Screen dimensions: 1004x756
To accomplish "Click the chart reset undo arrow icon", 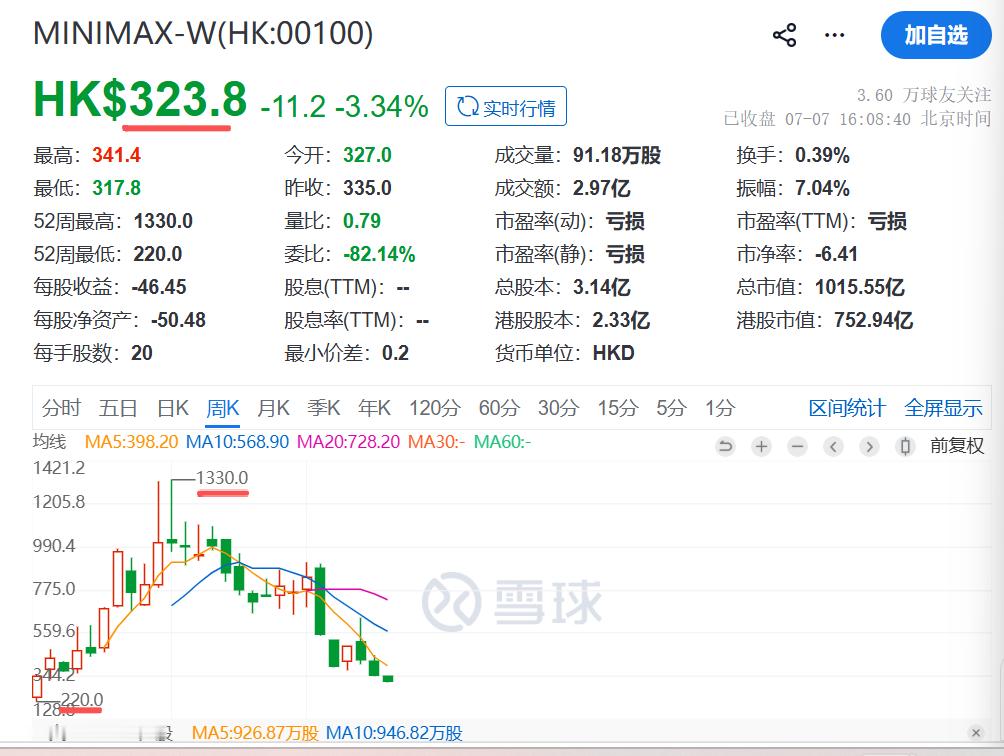I will 725,446.
